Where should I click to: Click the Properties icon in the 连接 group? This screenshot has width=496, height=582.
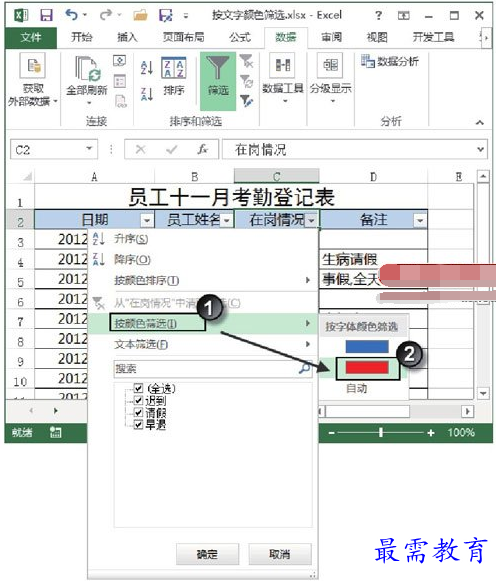coord(120,81)
